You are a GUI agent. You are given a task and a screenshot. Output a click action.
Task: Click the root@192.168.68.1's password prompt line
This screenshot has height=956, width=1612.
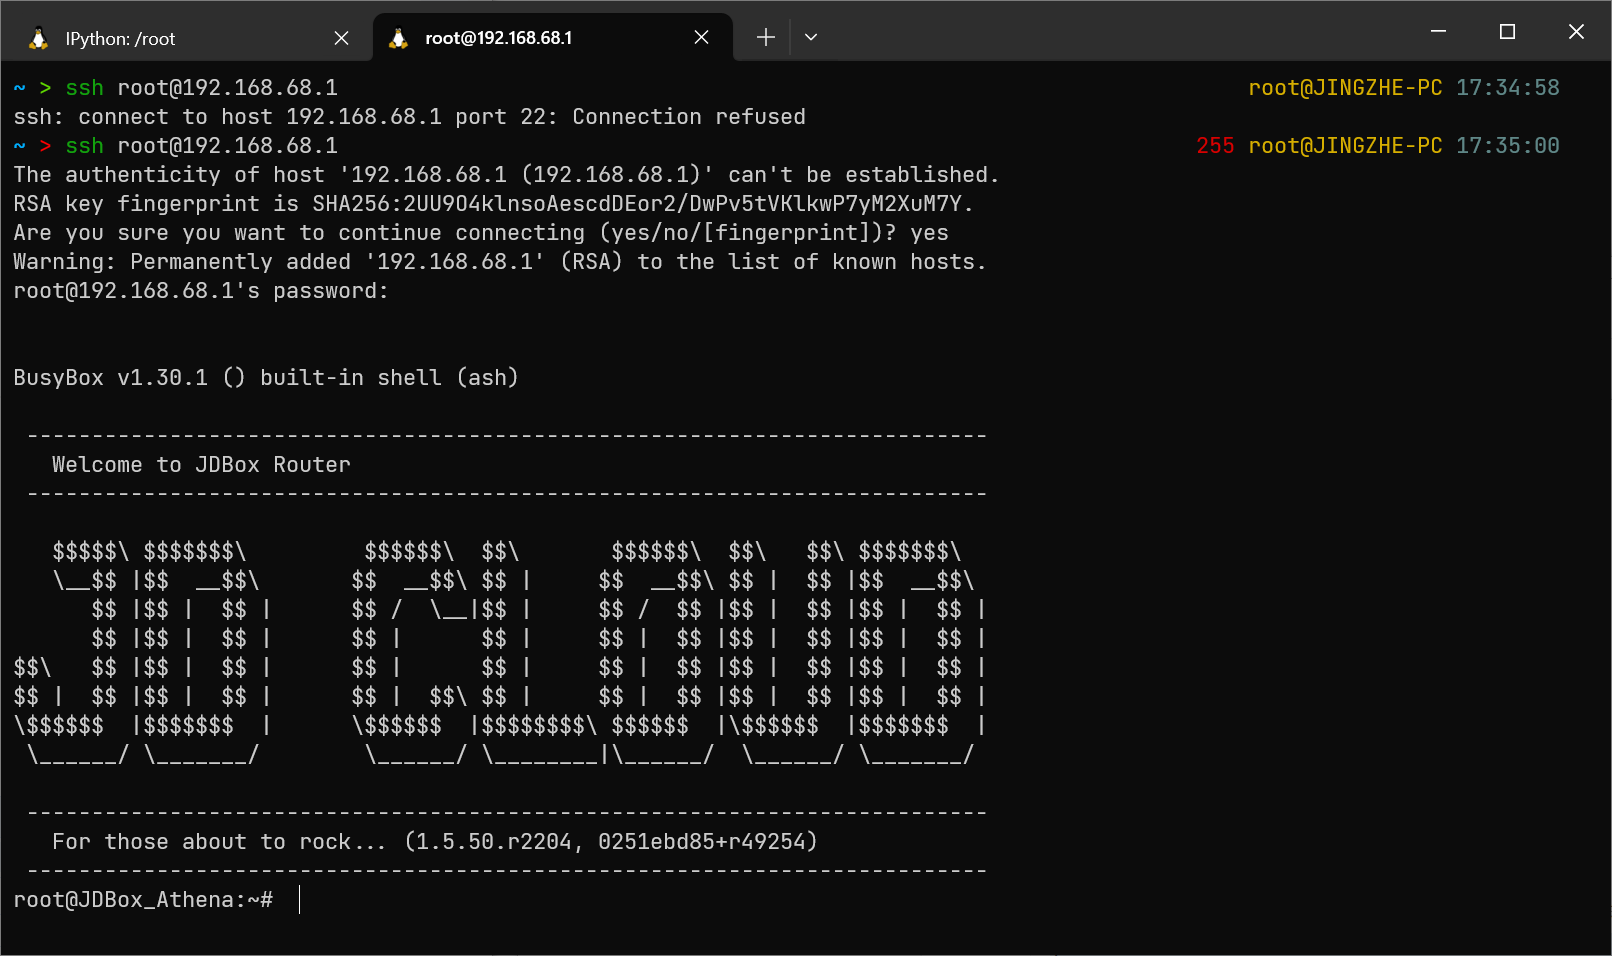pos(200,291)
